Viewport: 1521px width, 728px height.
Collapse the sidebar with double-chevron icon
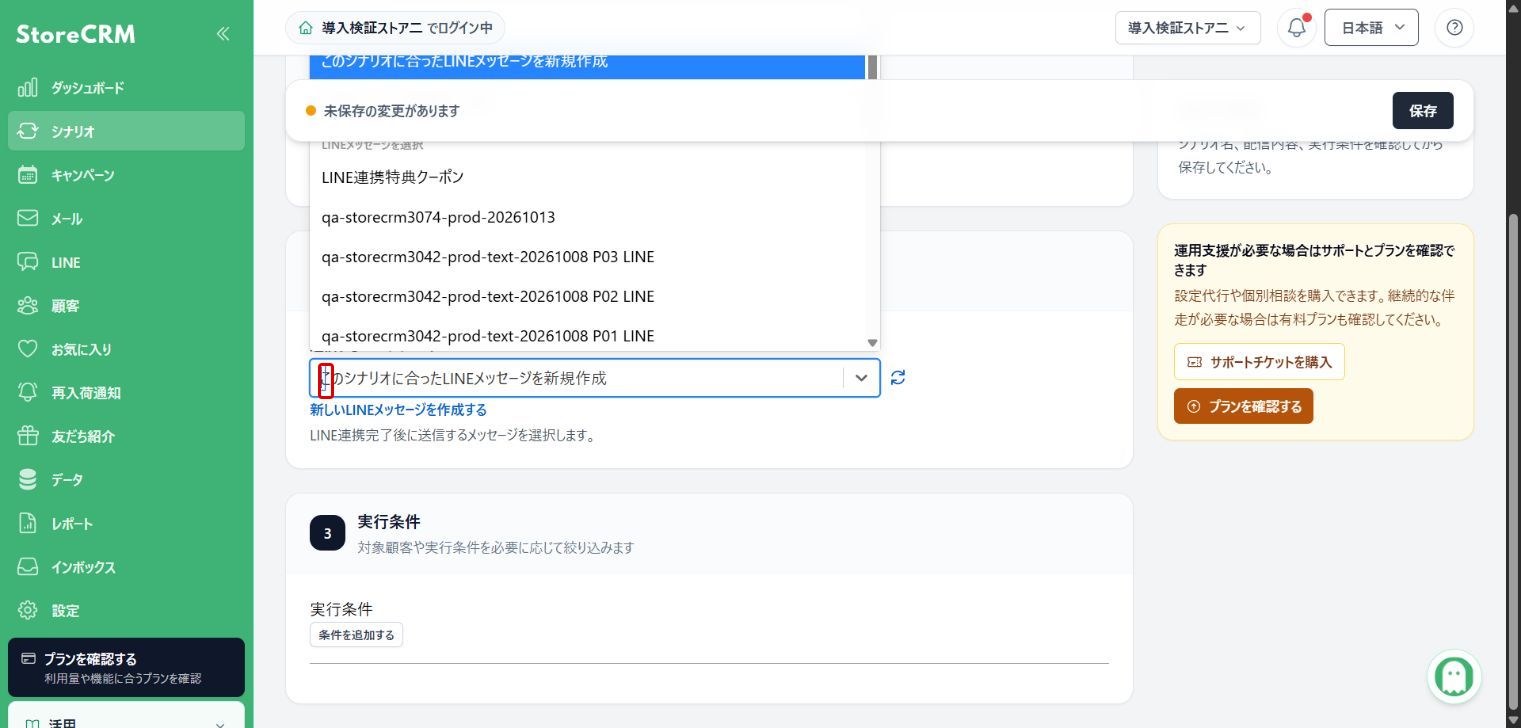pyautogui.click(x=222, y=34)
